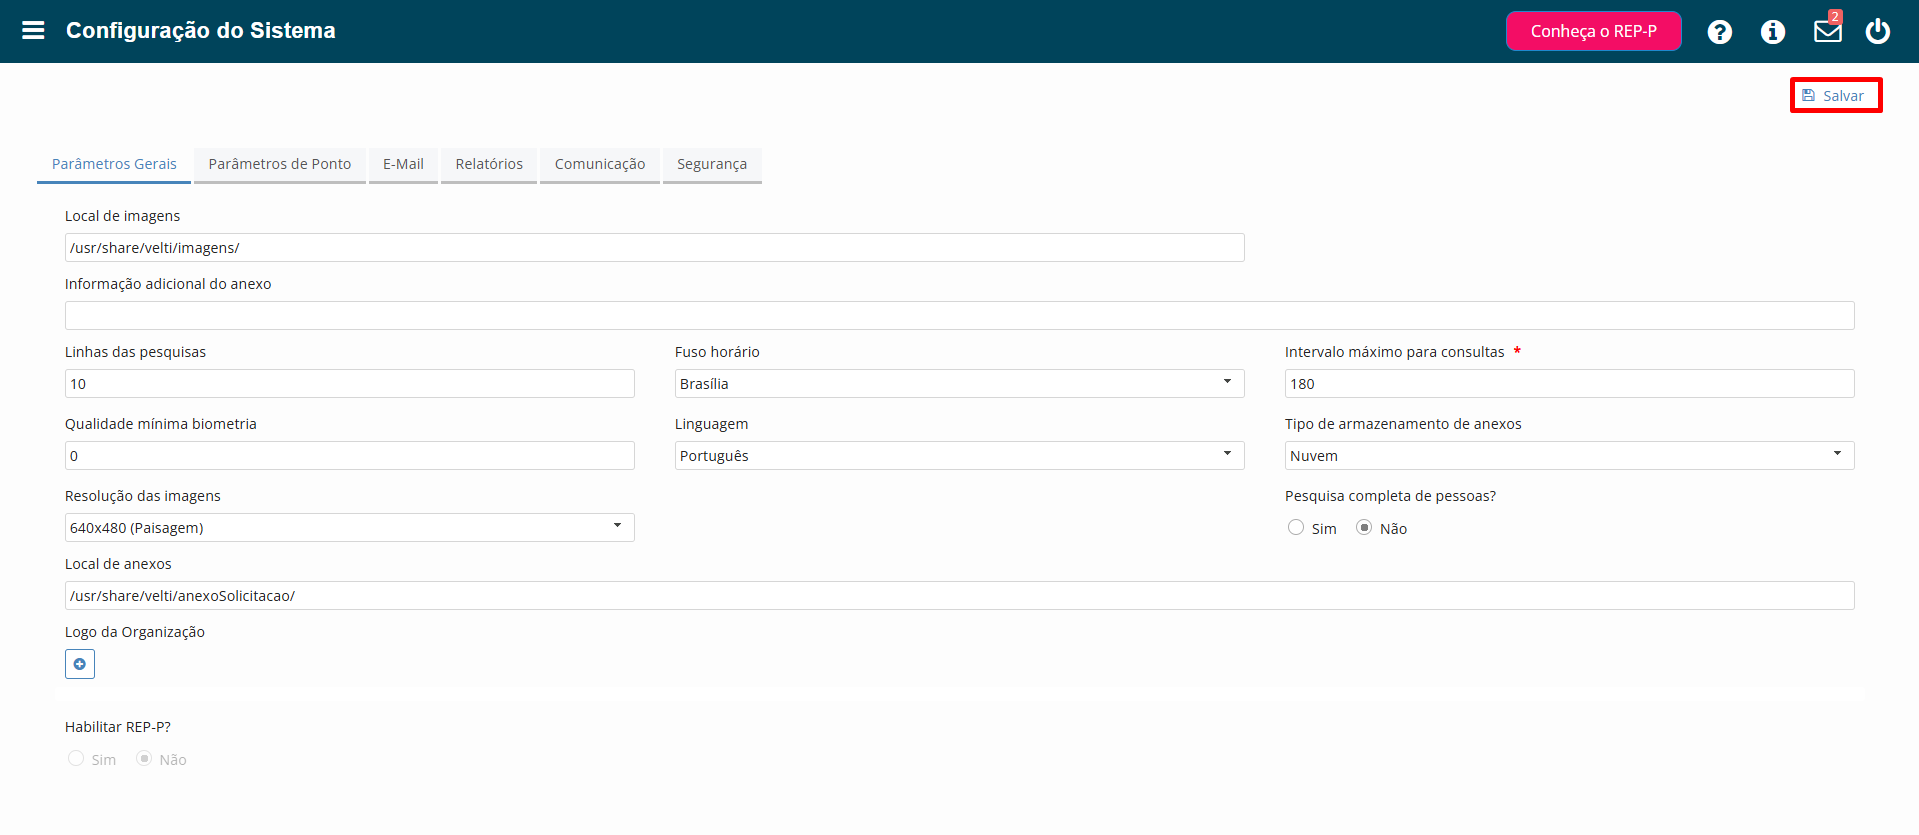Click the power logout icon
Viewport: 1919px width, 835px height.
point(1878,31)
